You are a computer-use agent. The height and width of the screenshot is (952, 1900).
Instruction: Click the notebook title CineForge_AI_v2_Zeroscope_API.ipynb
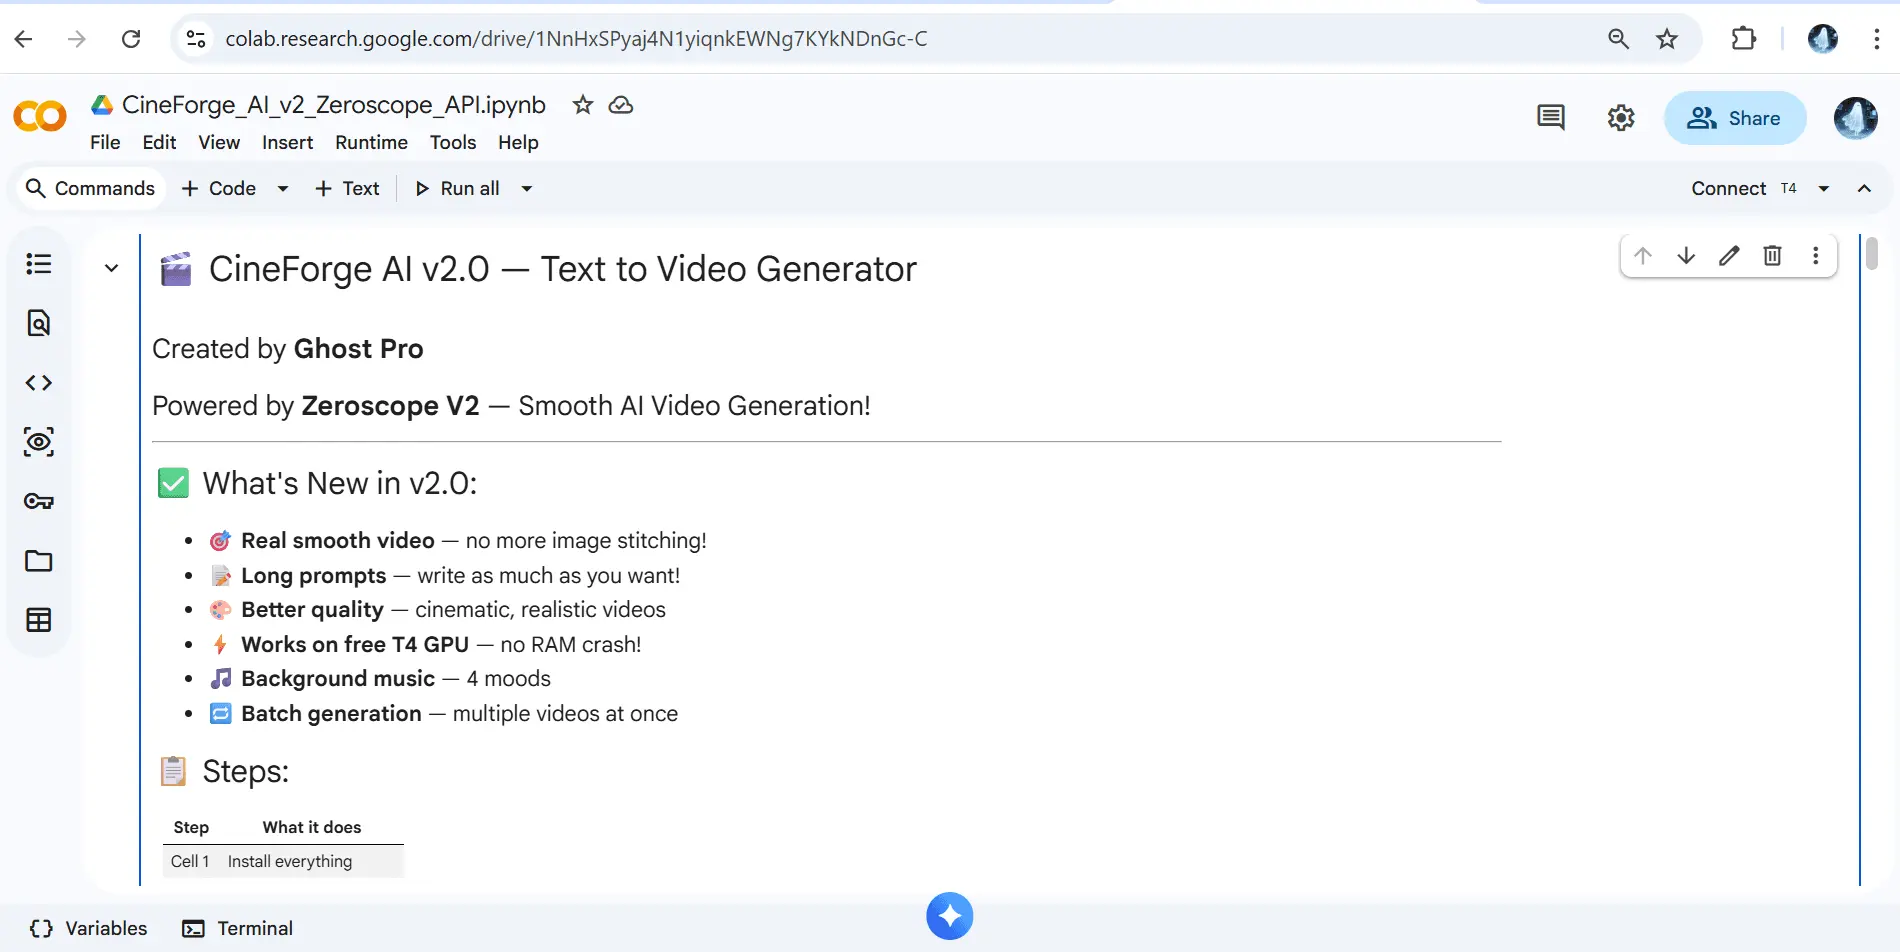334,105
